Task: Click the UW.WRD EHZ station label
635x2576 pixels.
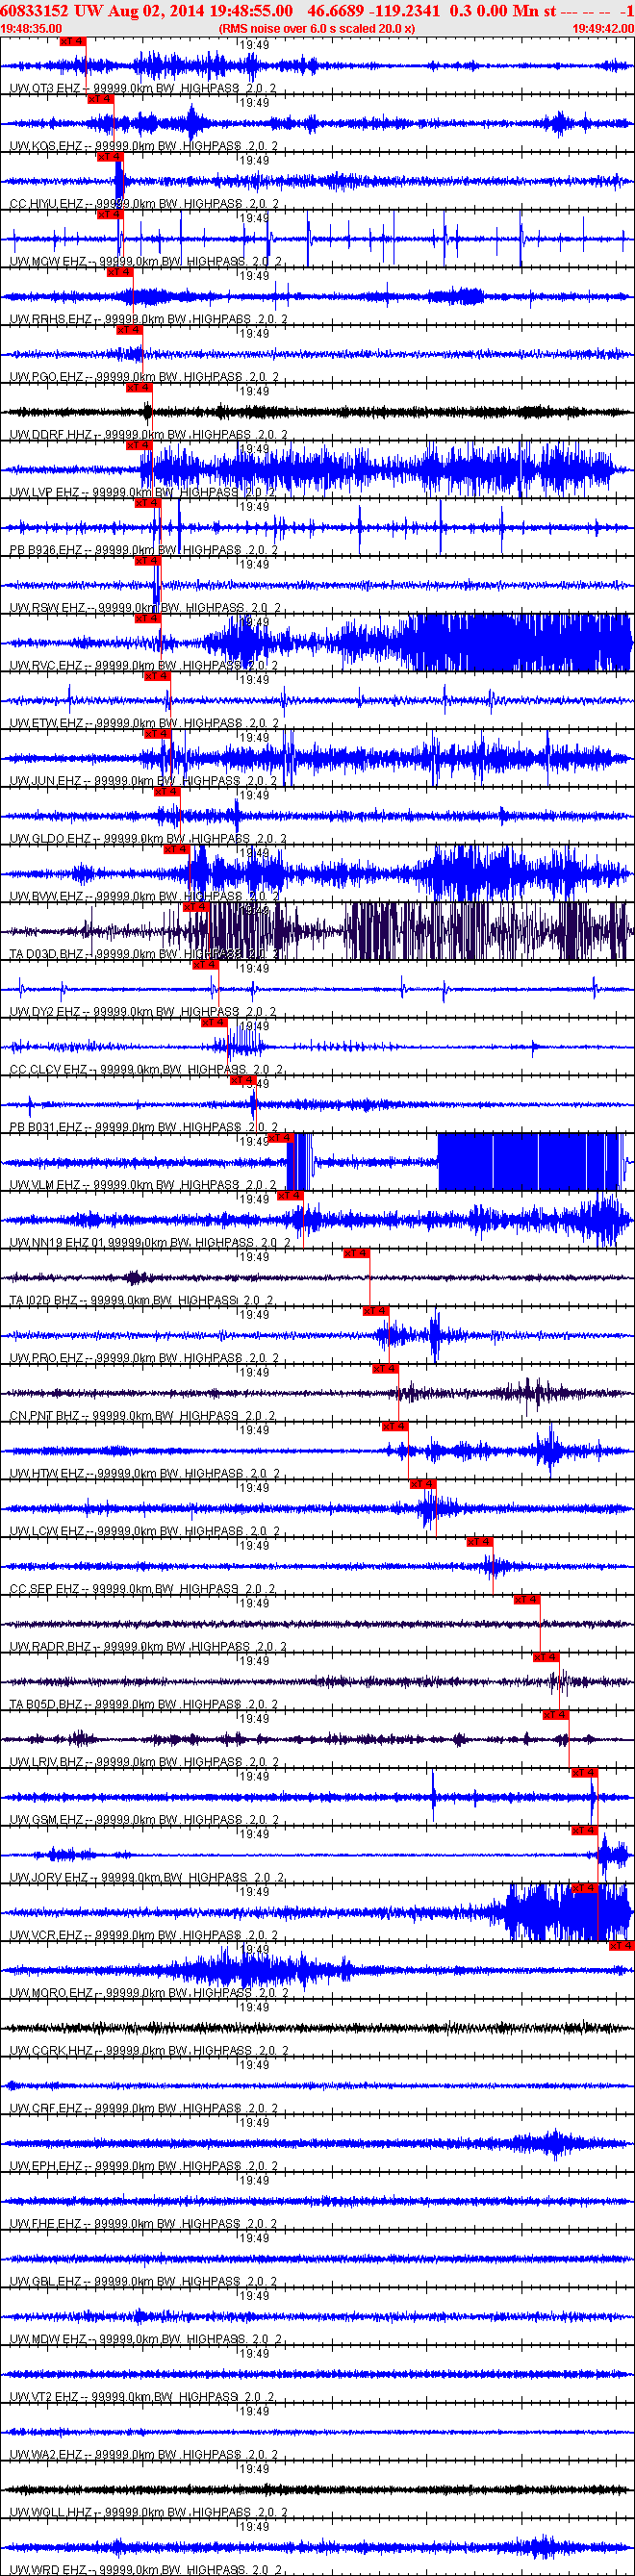Action: coord(48,2570)
